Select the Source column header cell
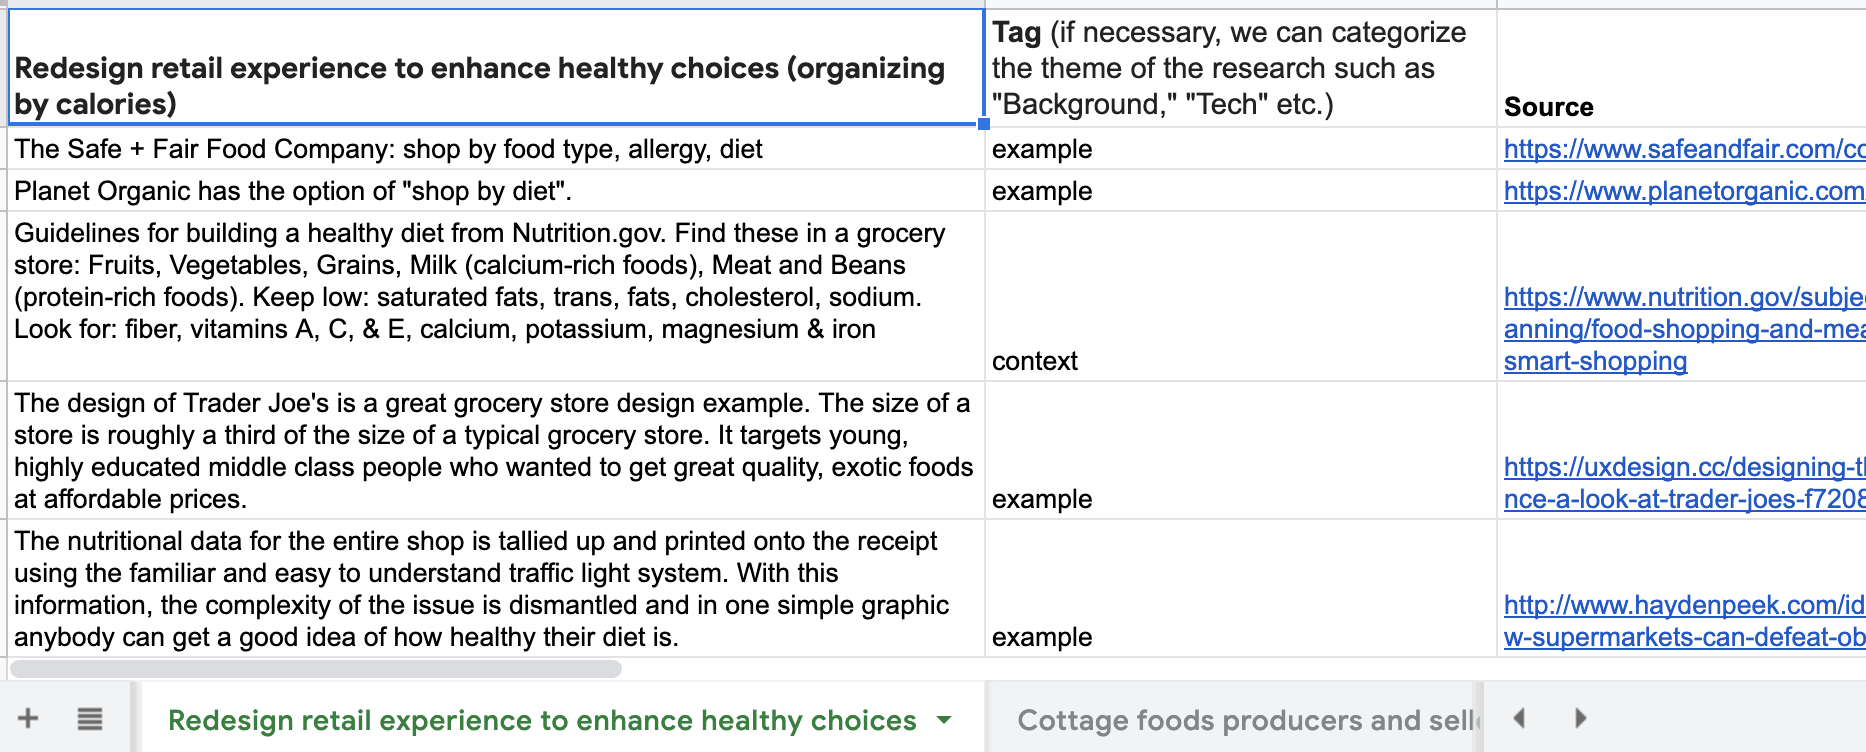This screenshot has height=752, width=1866. coord(1680,68)
